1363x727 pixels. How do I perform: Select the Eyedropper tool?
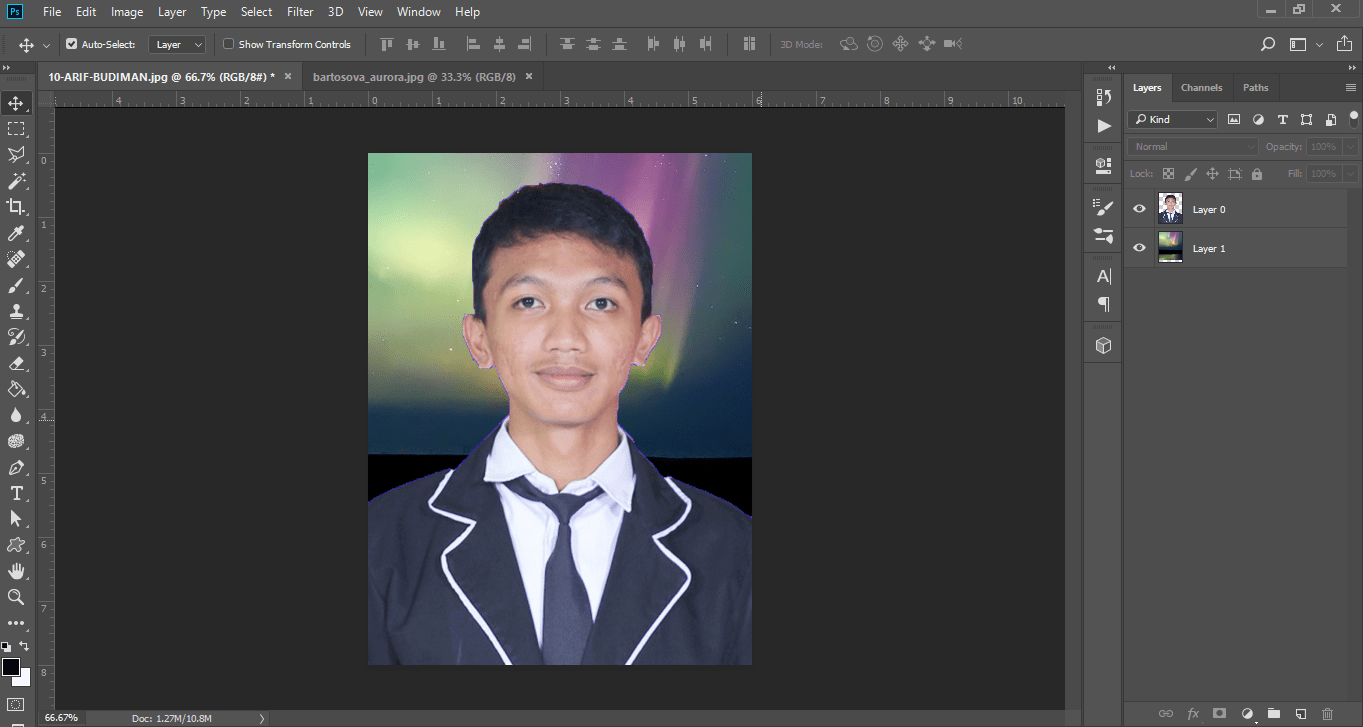[14, 233]
